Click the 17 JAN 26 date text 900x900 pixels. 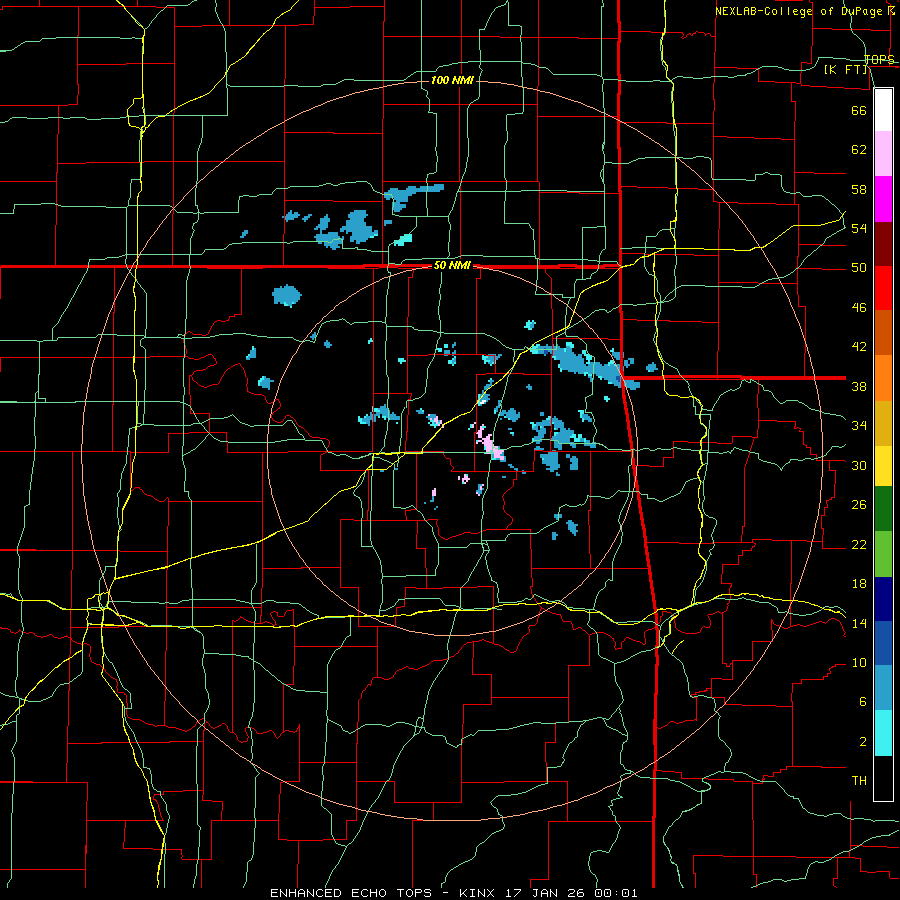(x=547, y=893)
